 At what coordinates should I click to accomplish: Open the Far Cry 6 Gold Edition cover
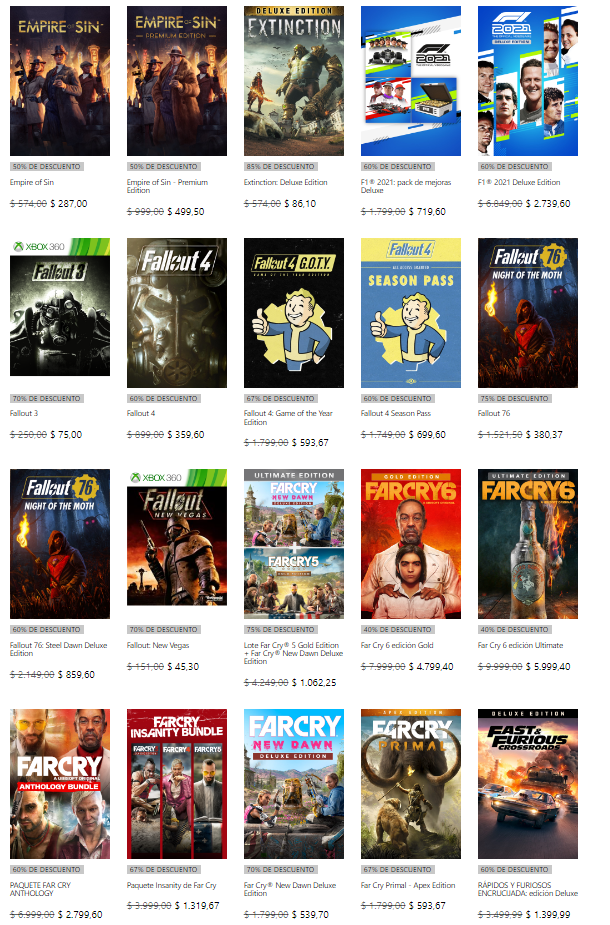pos(411,544)
